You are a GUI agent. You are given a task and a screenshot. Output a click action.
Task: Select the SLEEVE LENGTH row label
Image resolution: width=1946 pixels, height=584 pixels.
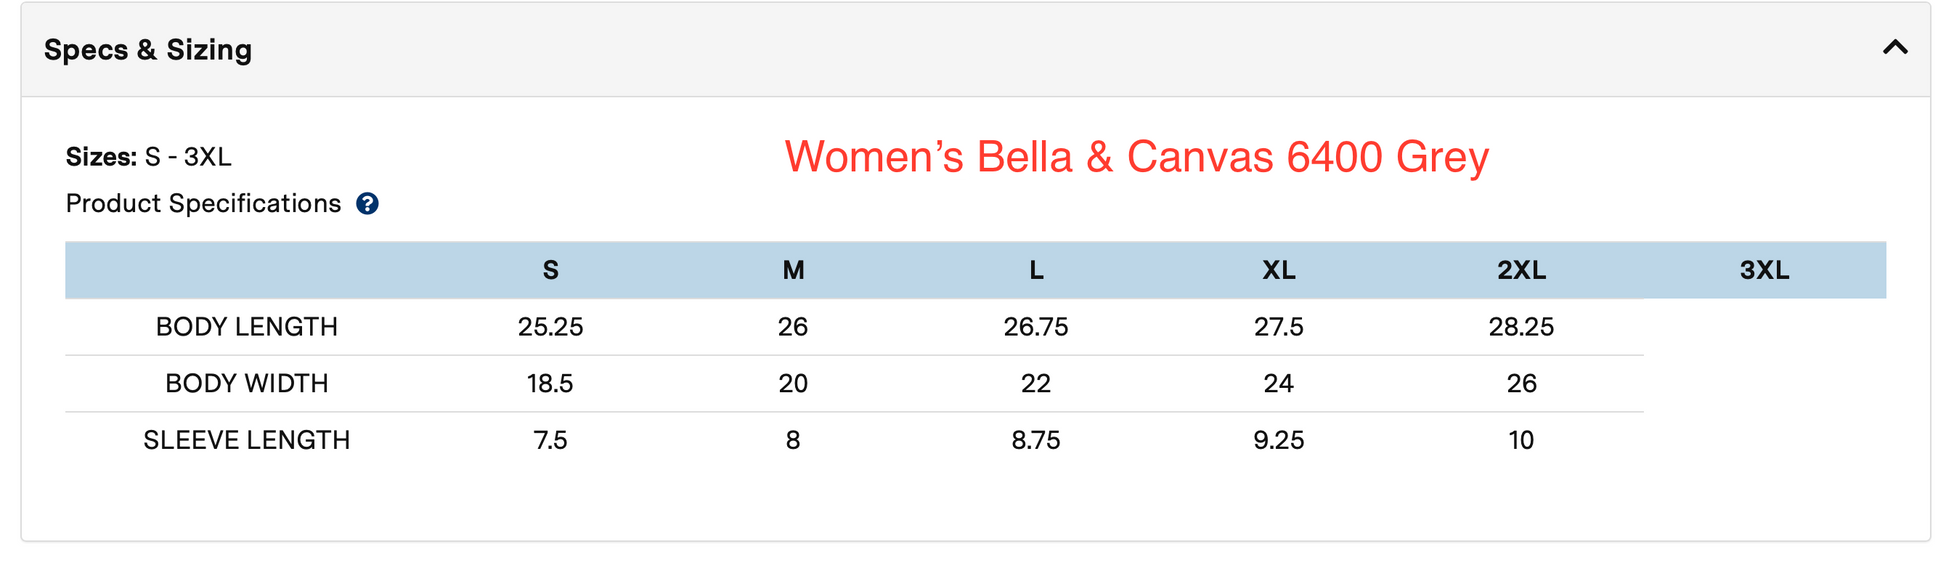pos(247,440)
